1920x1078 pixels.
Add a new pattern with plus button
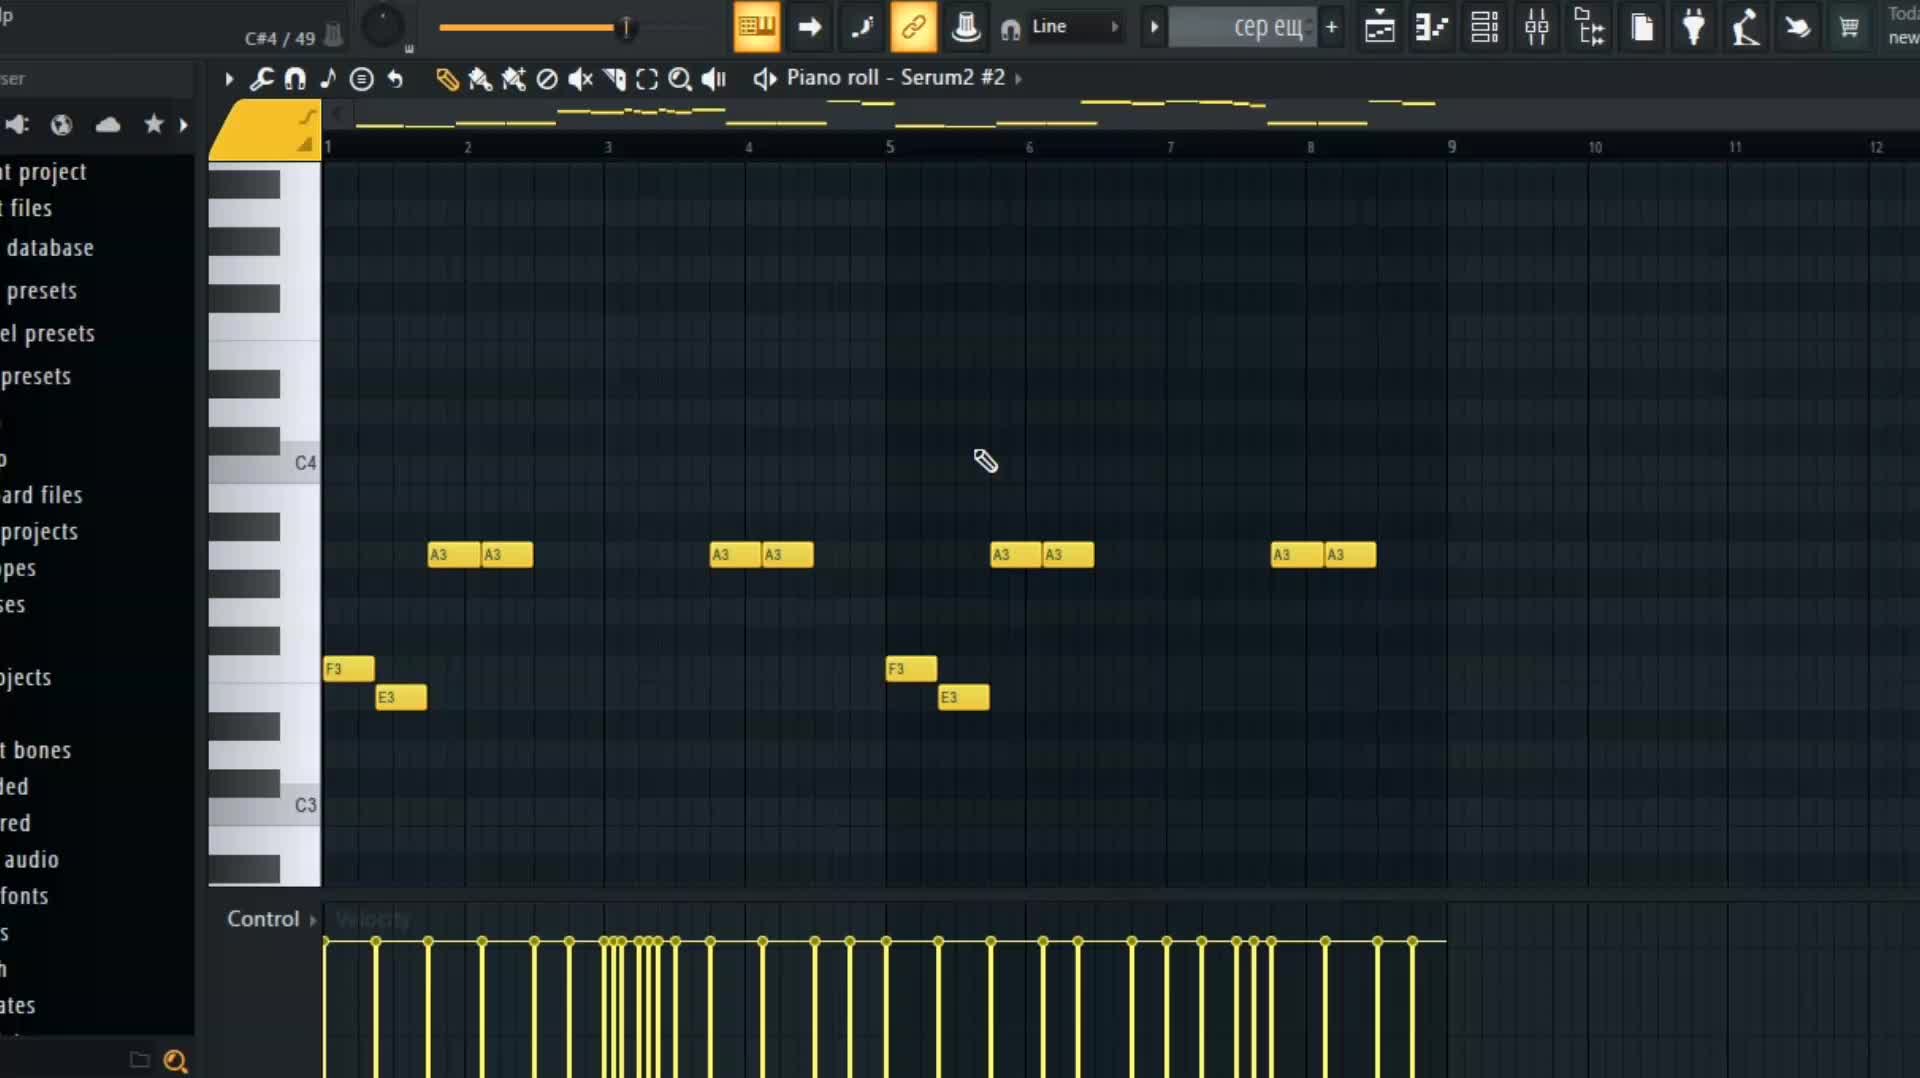[x=1331, y=27]
